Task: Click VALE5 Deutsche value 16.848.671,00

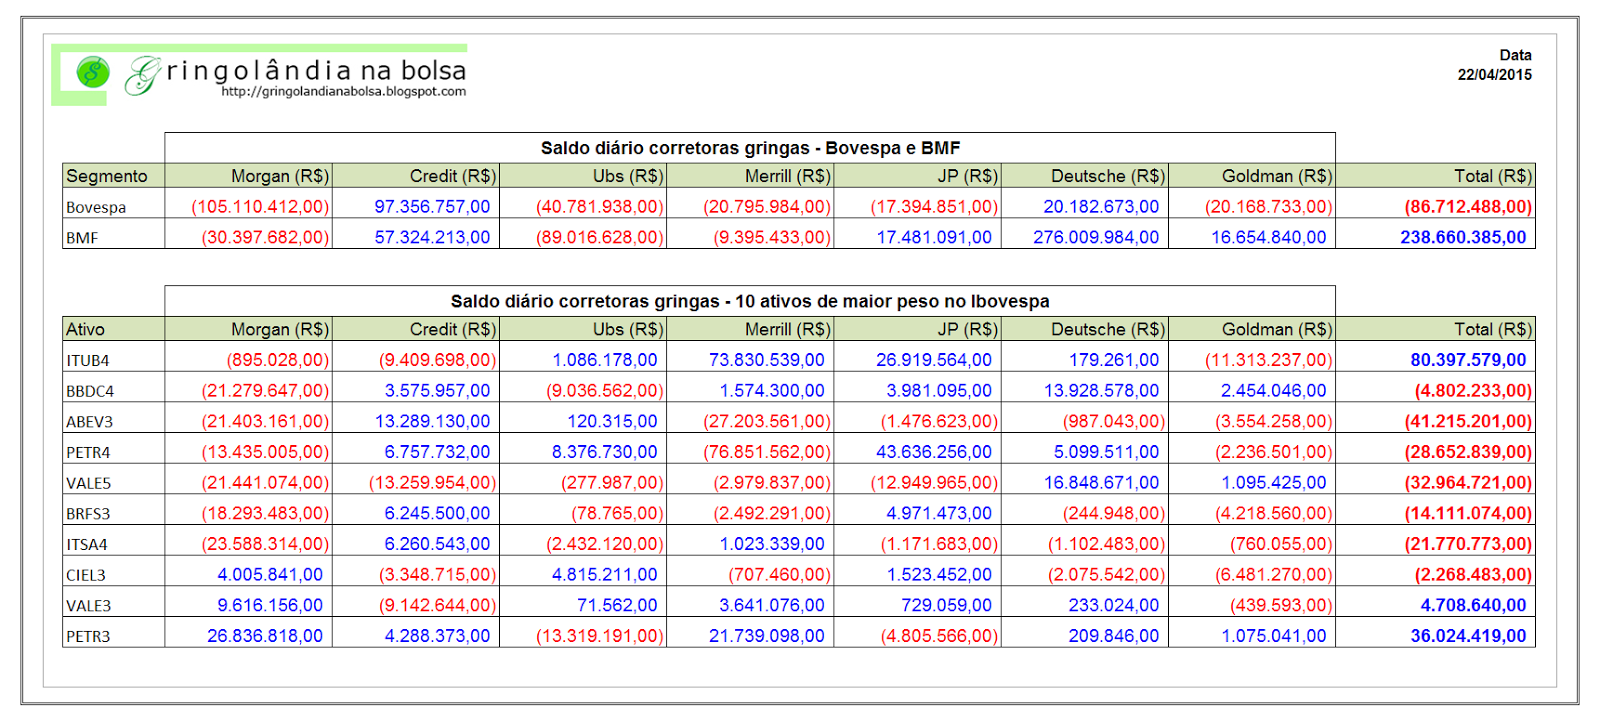Action: (1101, 483)
